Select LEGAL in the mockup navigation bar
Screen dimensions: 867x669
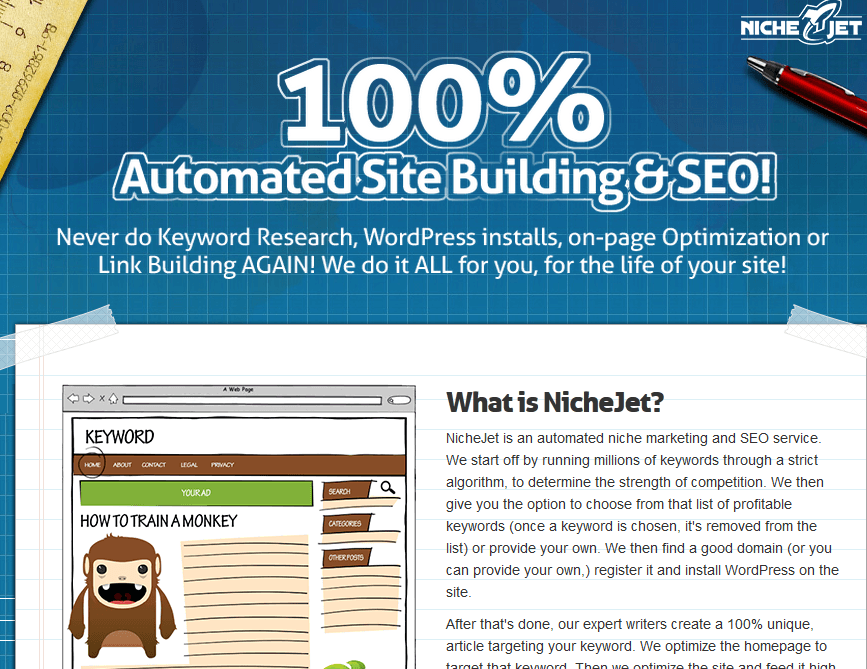pyautogui.click(x=189, y=465)
